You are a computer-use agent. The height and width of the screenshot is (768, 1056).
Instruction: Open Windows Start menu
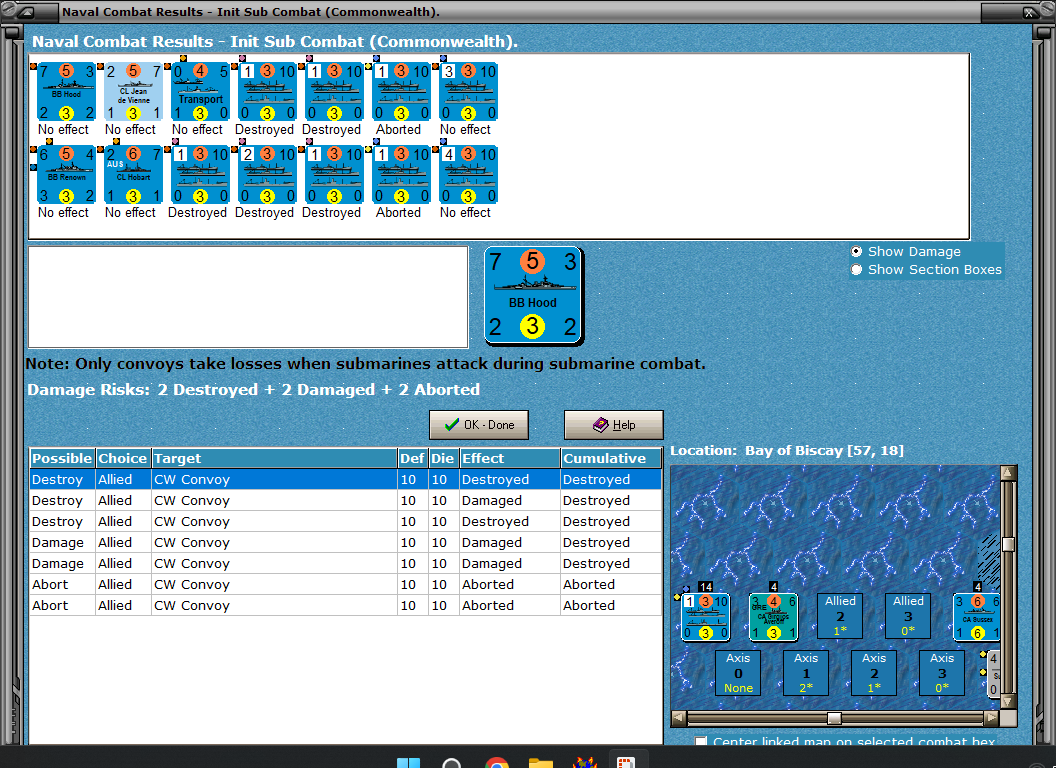pyautogui.click(x=408, y=762)
